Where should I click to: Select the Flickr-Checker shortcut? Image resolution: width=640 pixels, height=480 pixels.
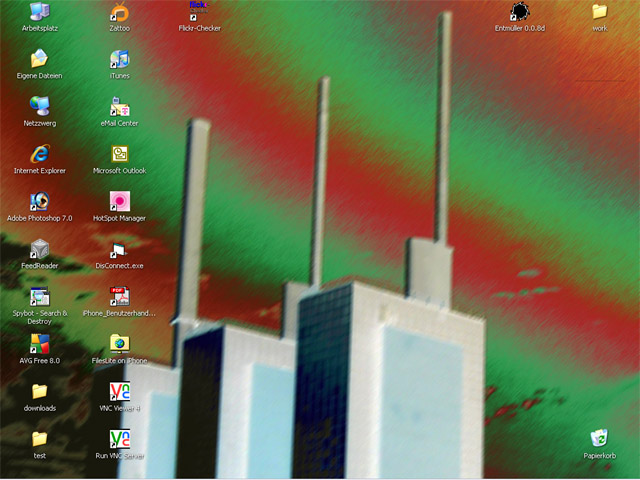point(199,13)
